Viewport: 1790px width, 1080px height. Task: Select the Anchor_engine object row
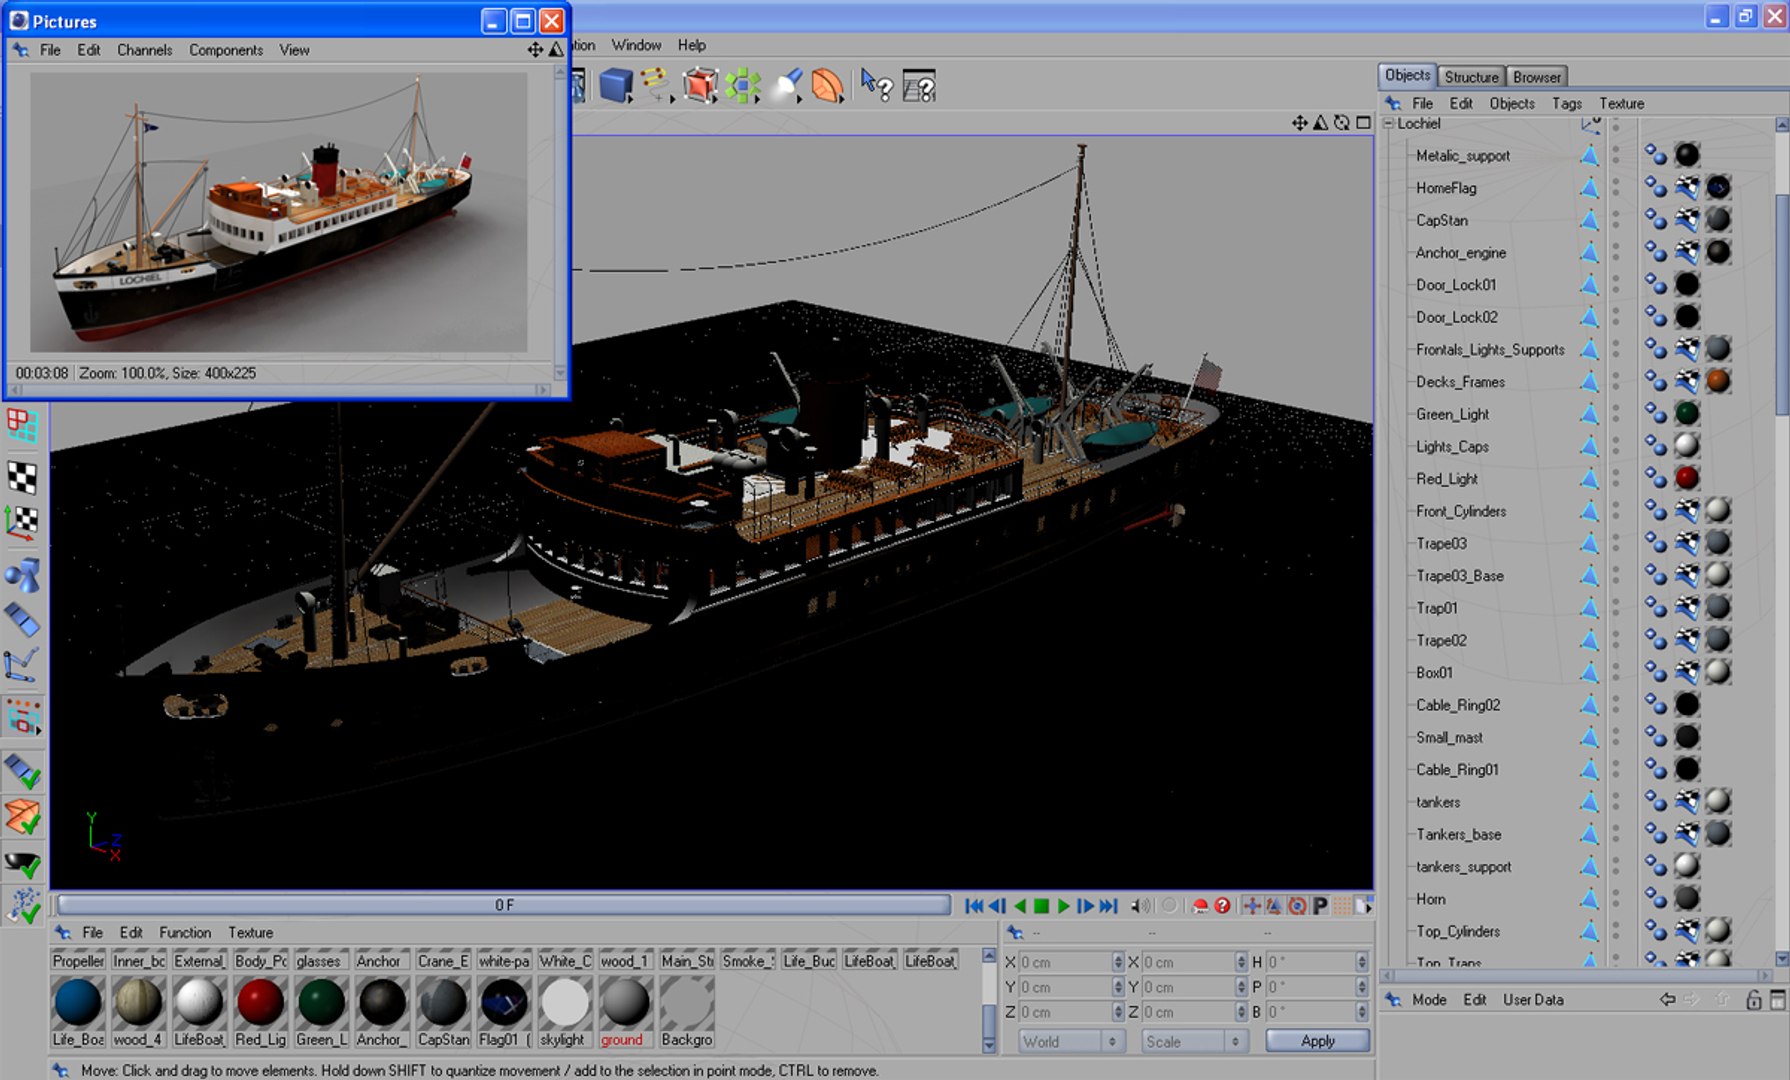click(x=1460, y=253)
